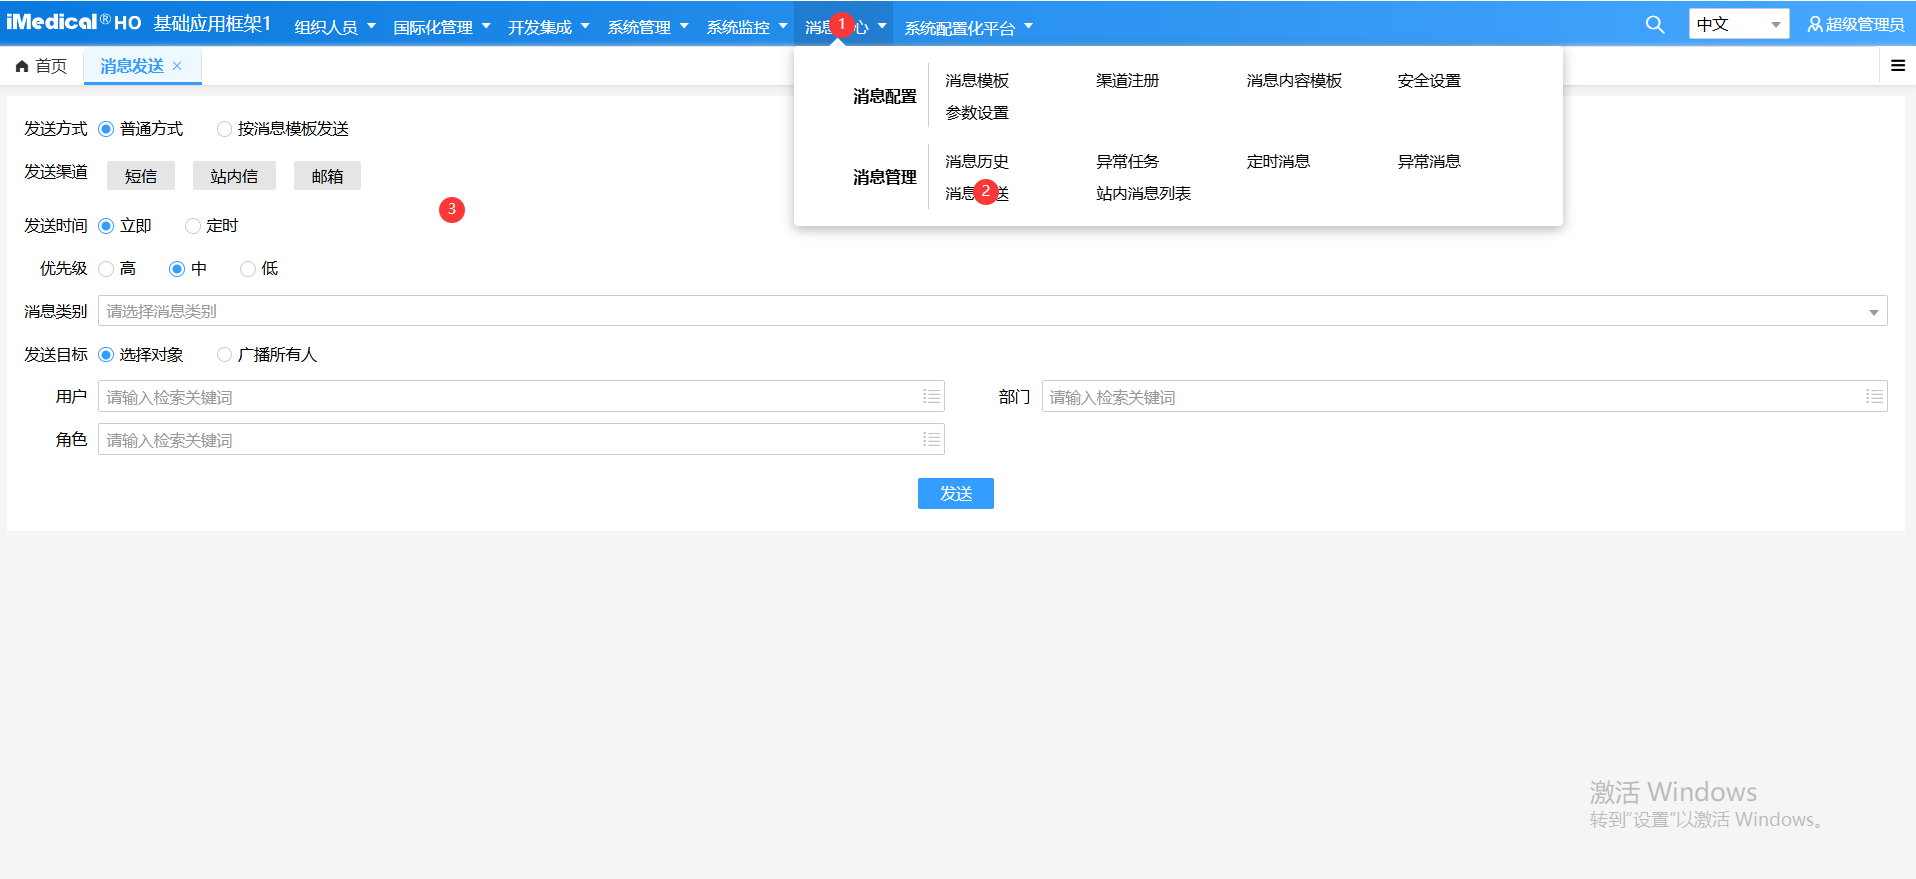The image size is (1916, 879).
Task: Click the search magnifier icon
Action: point(1655,25)
